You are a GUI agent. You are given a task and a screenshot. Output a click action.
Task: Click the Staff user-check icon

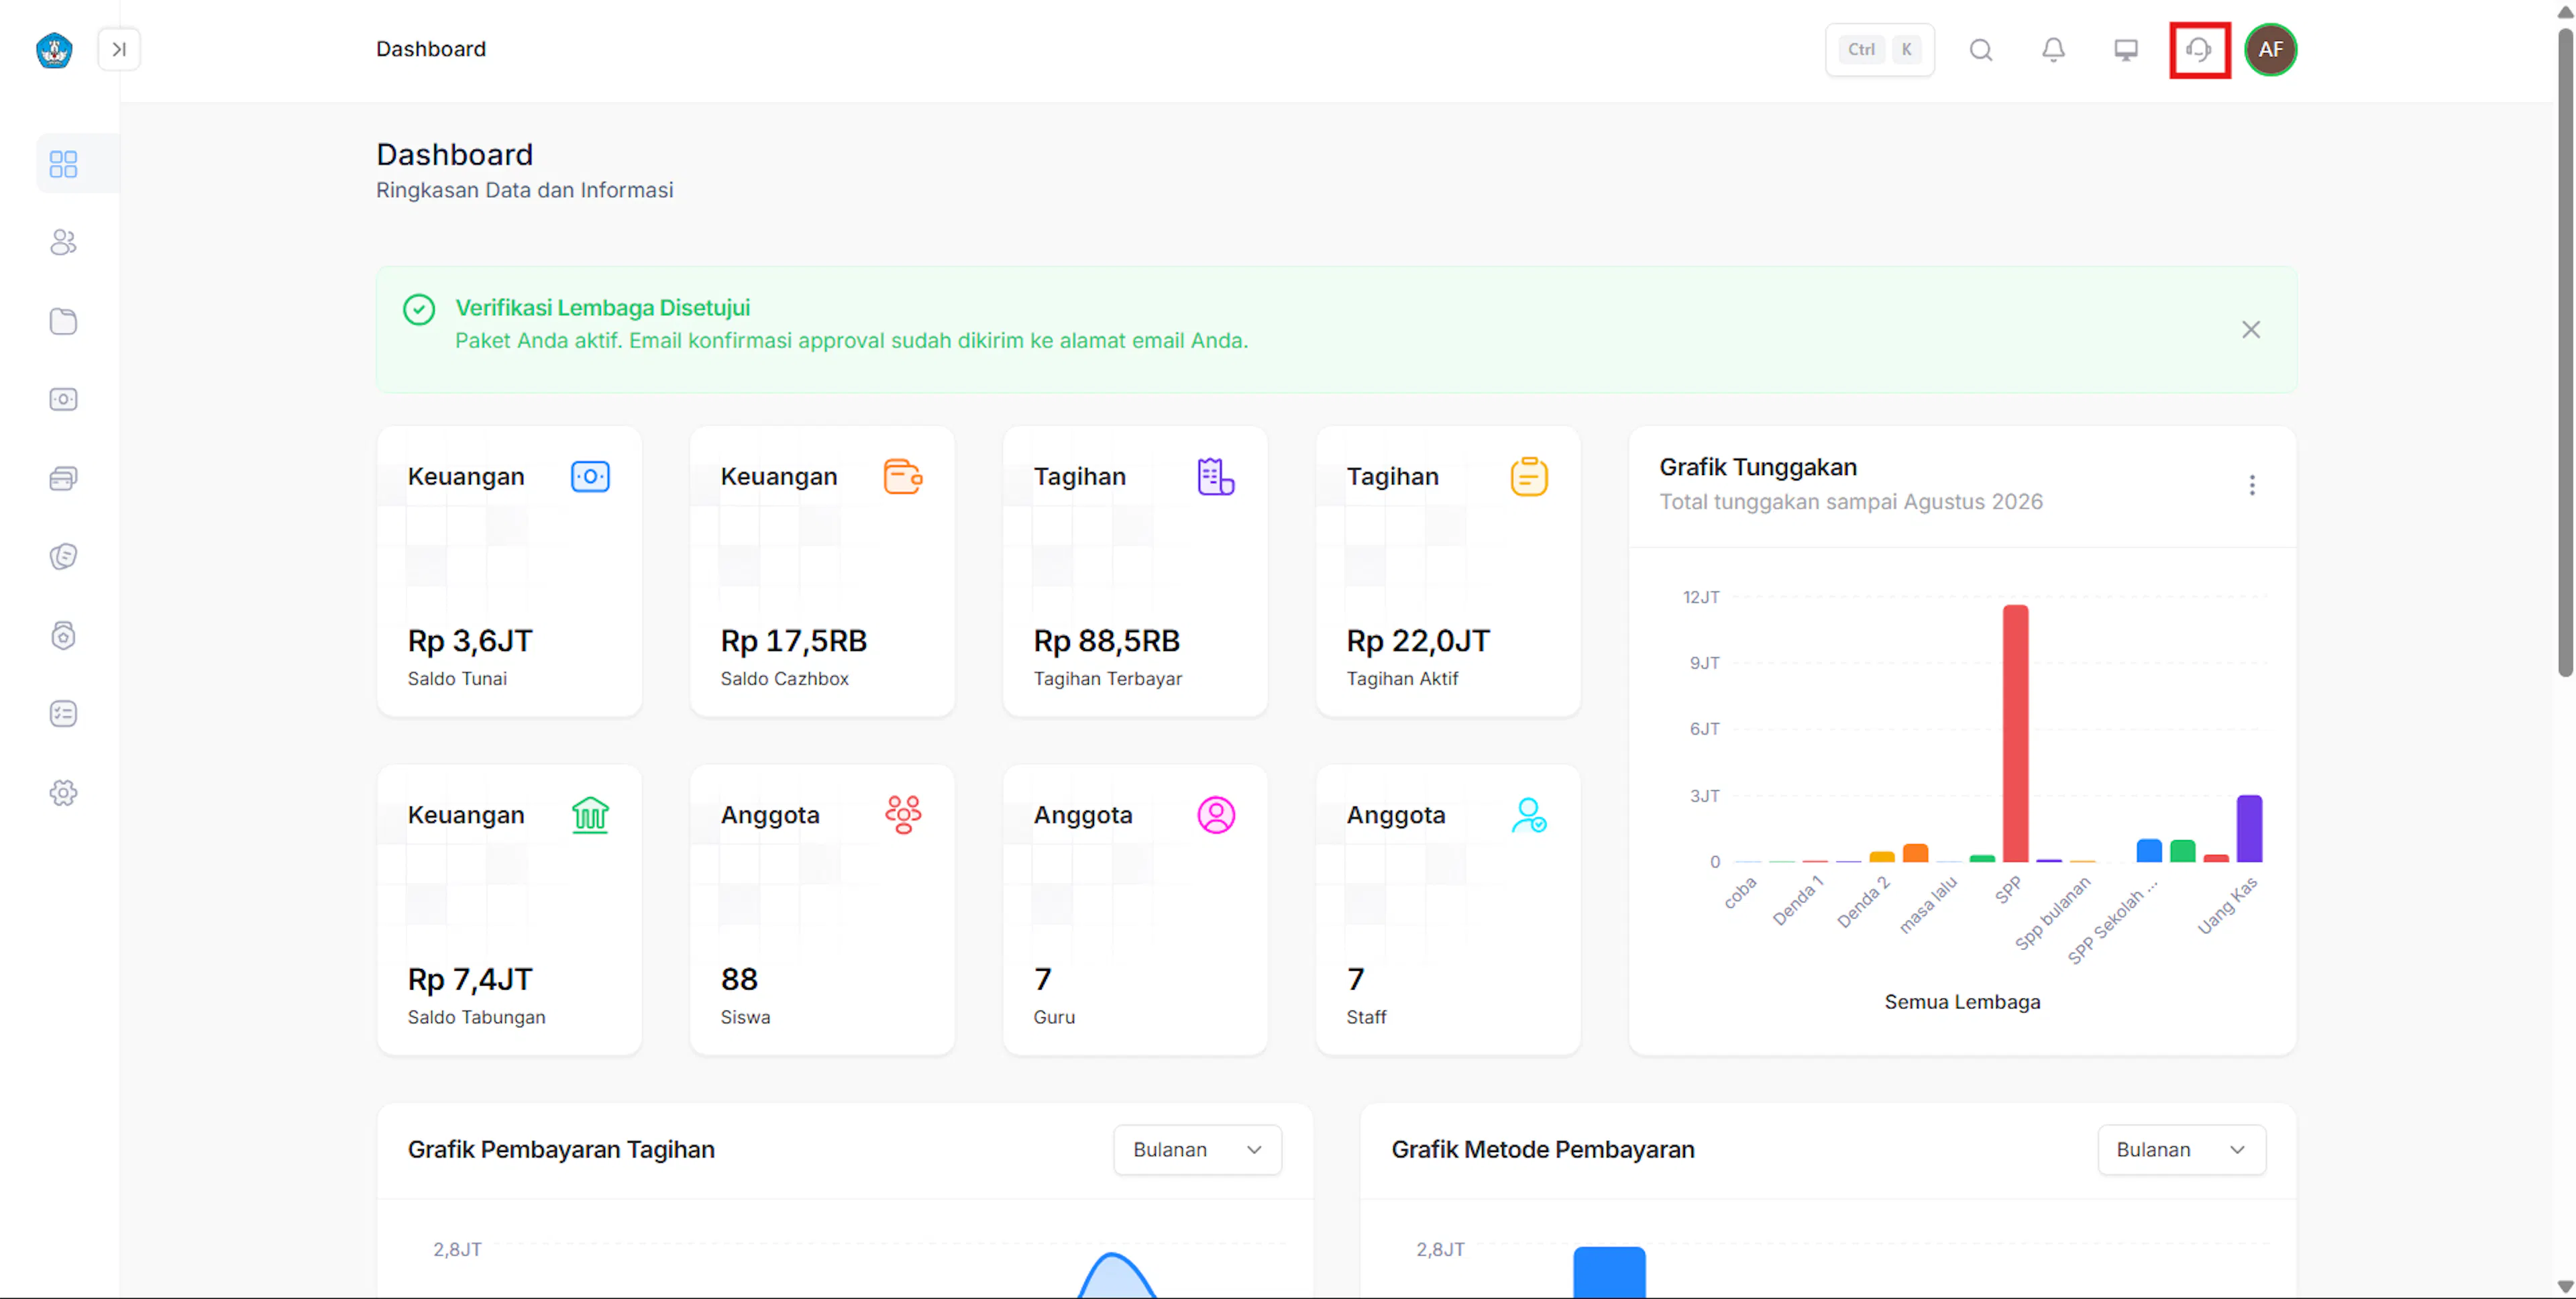point(1529,815)
